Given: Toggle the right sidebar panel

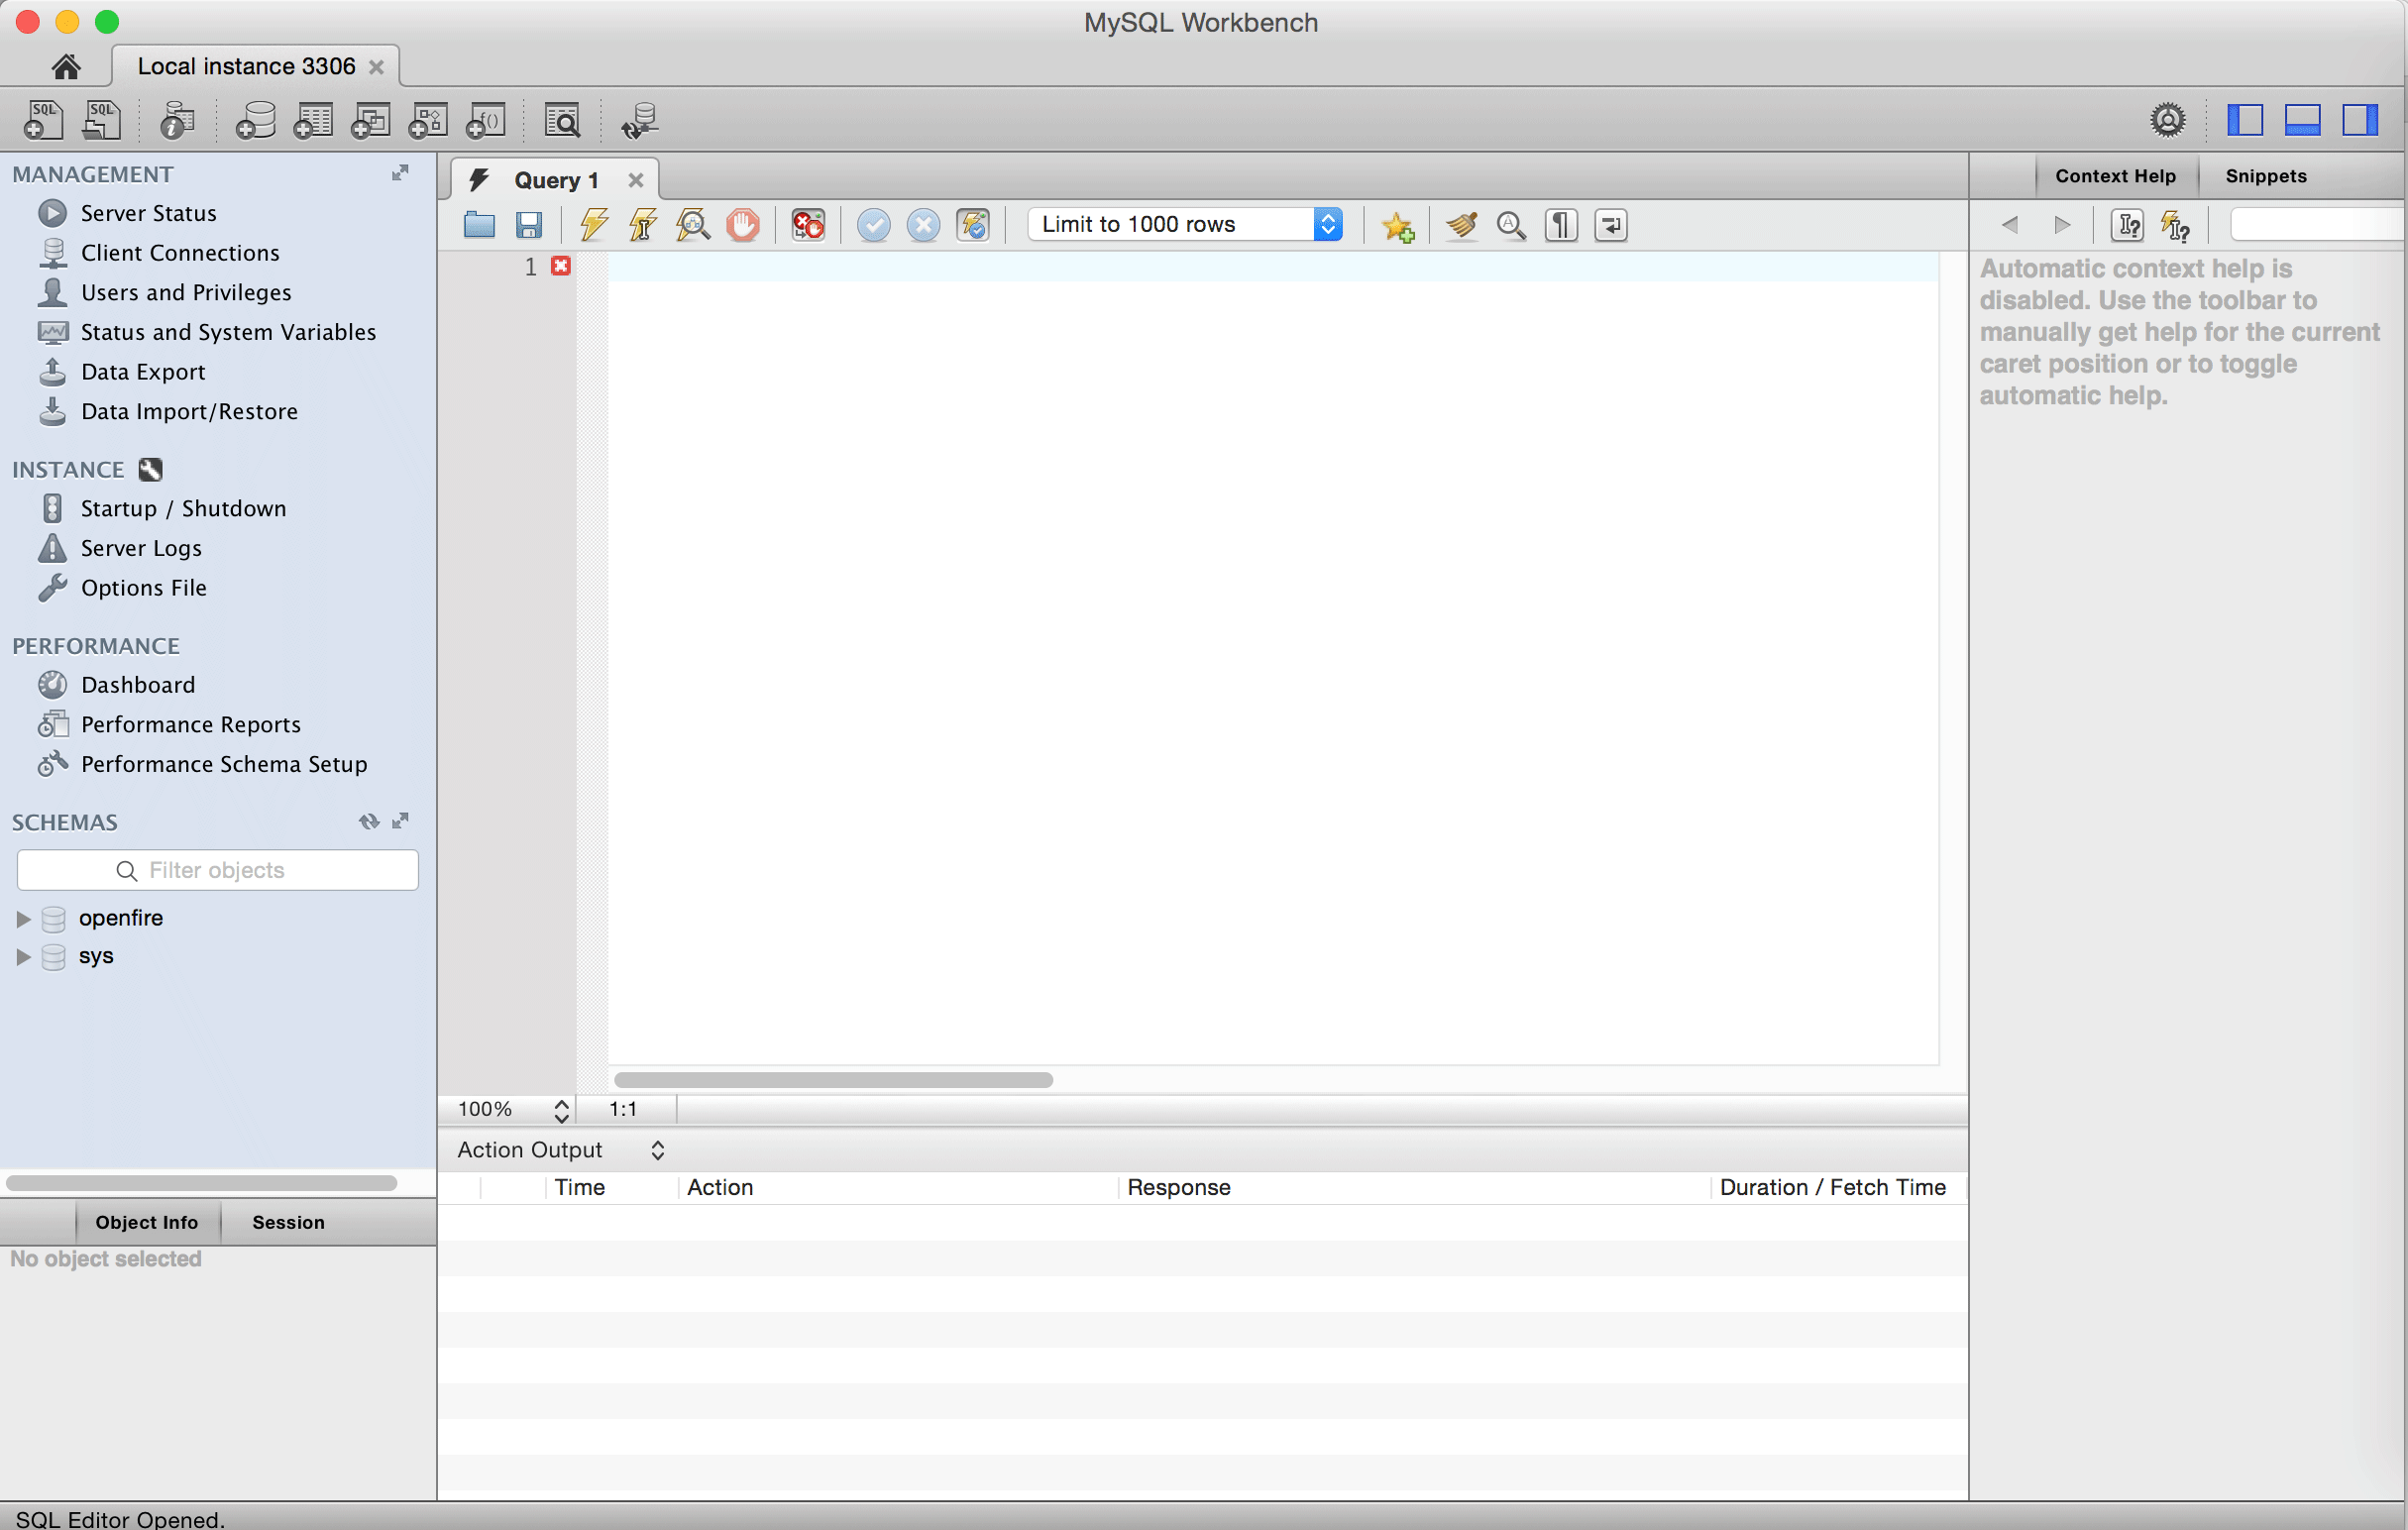Looking at the screenshot, I should pyautogui.click(x=2360, y=120).
